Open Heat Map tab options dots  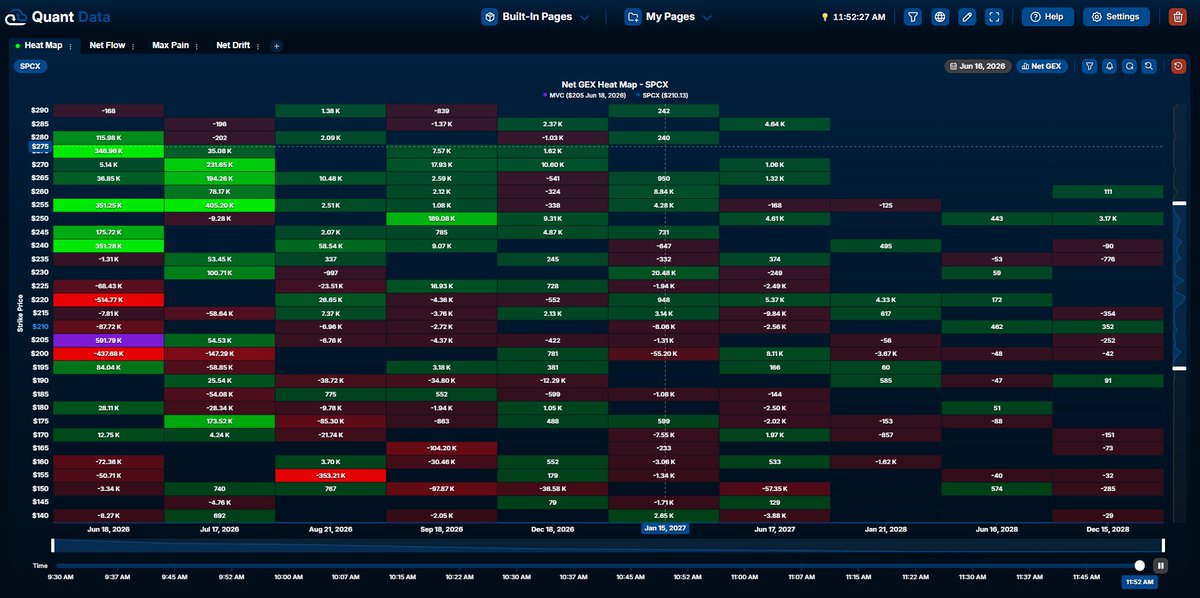(x=70, y=46)
